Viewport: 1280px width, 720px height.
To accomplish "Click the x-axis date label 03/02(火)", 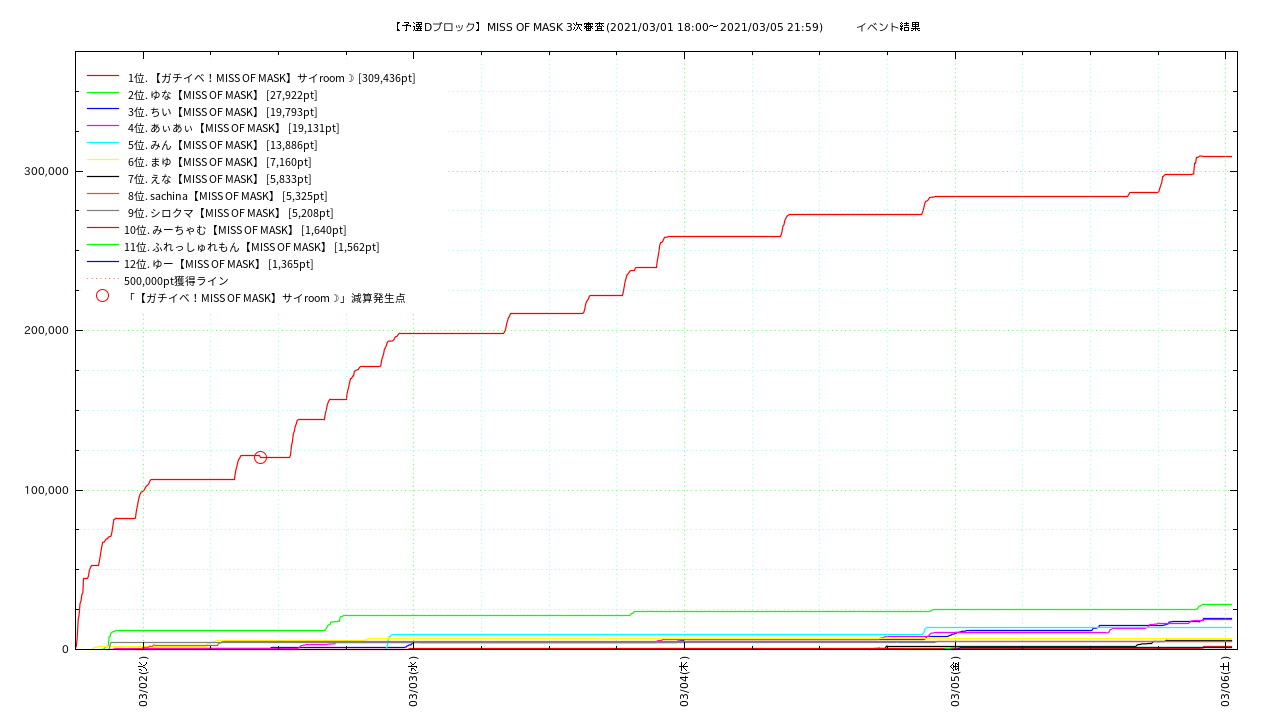I will pos(143,683).
